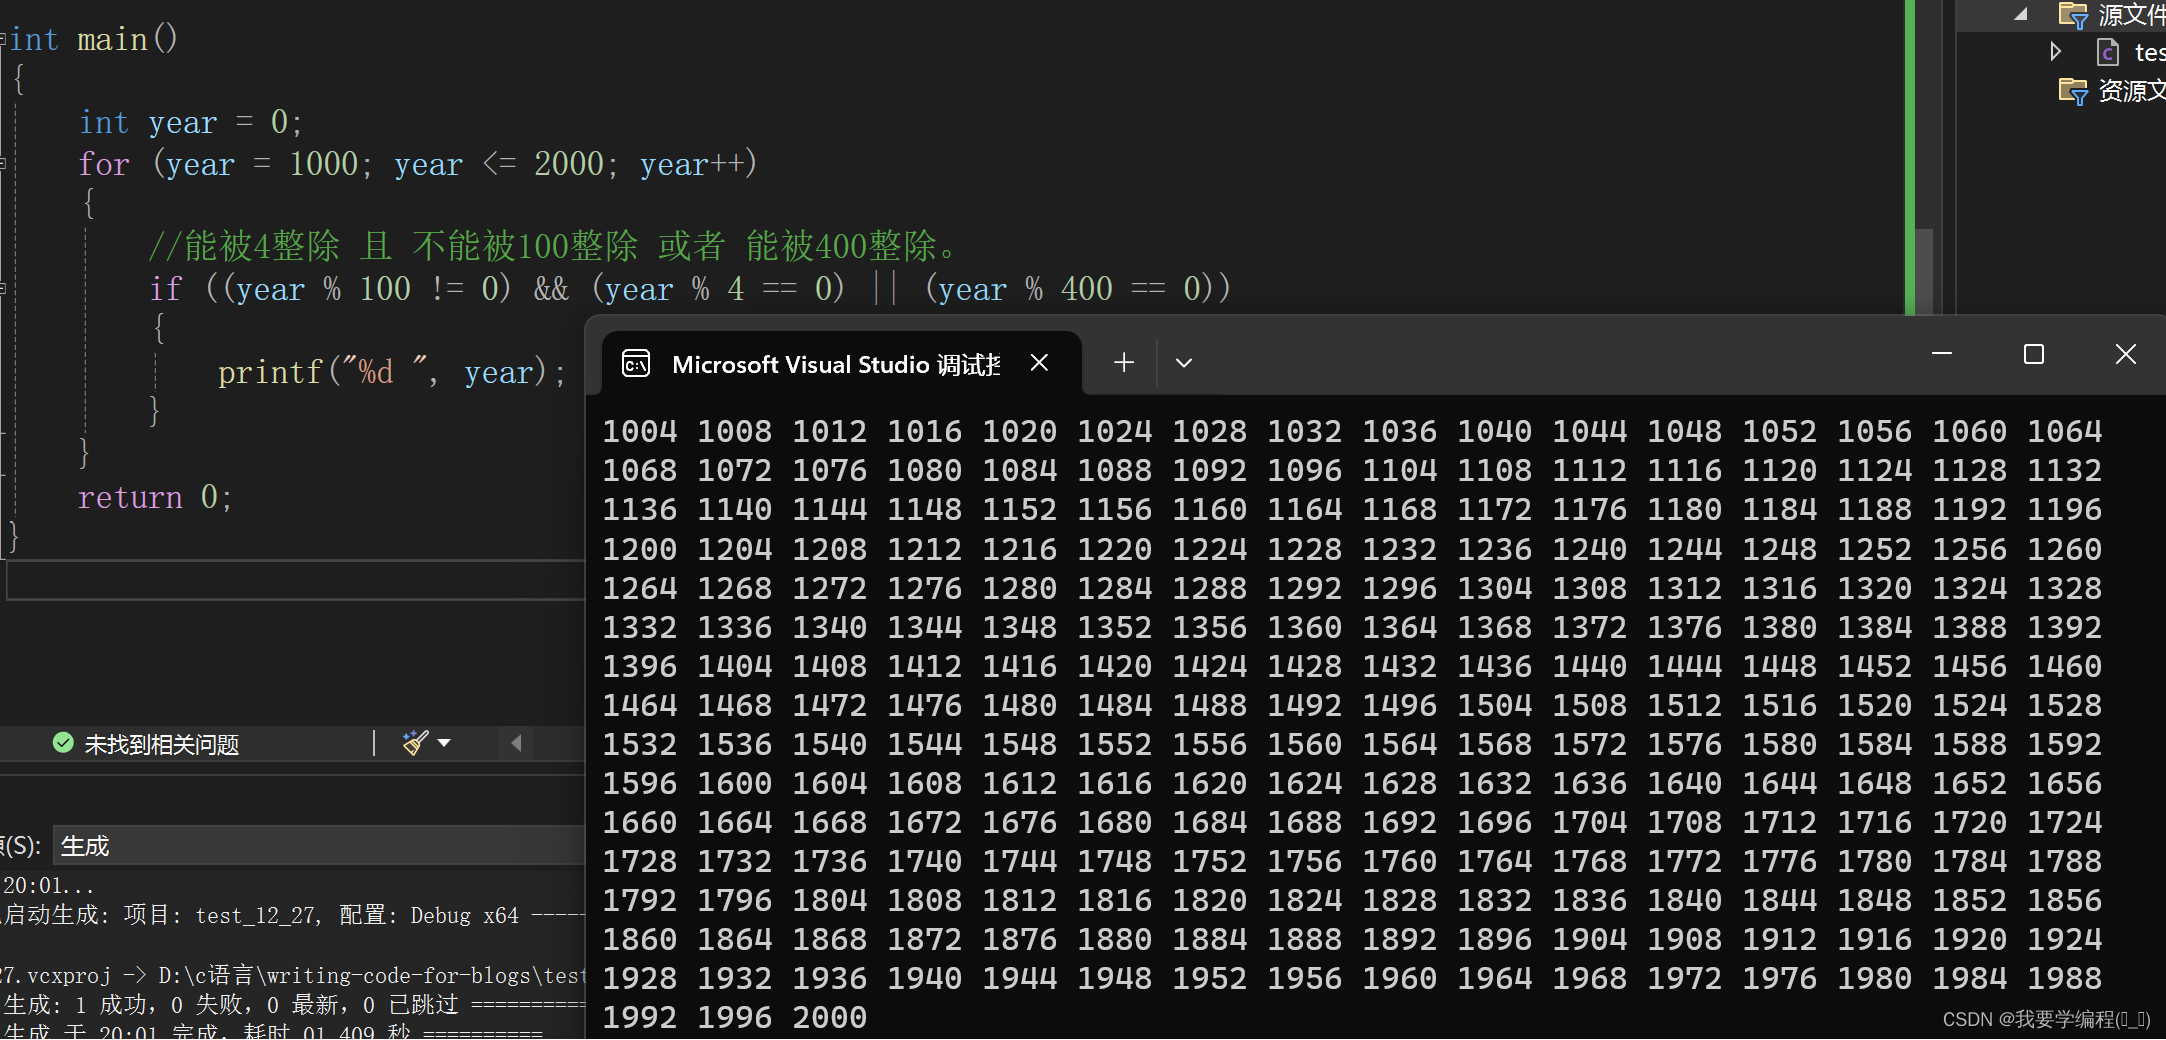Click the value 1004 in console output
The image size is (2166, 1040).
click(639, 431)
